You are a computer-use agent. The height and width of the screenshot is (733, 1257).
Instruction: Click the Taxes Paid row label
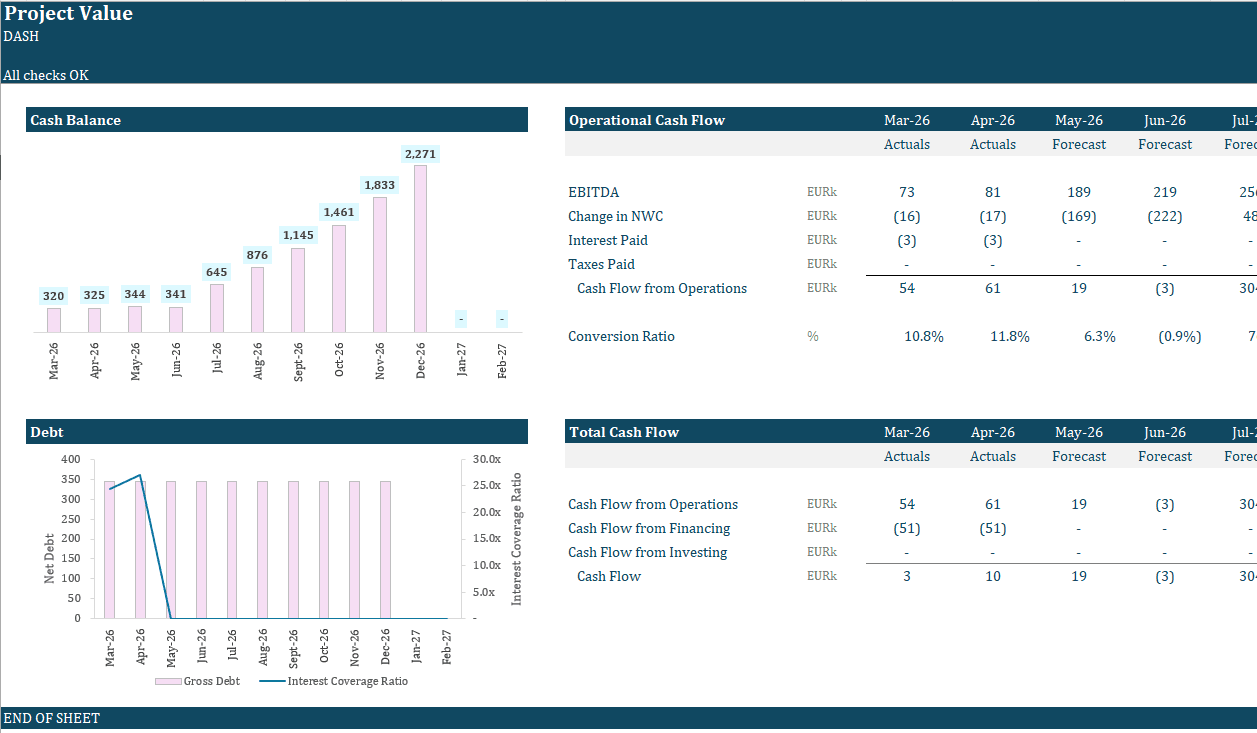[x=601, y=263]
